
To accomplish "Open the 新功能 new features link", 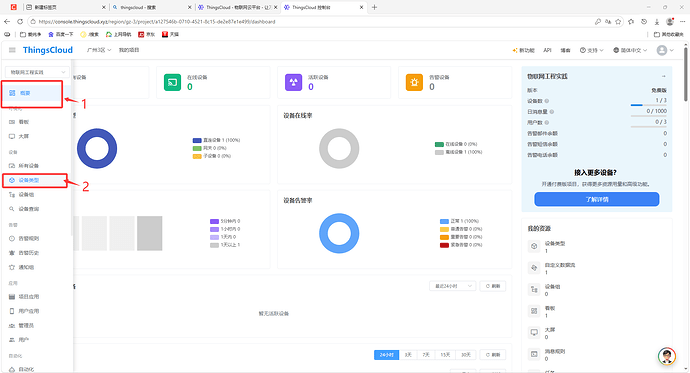I will pyautogui.click(x=523, y=51).
